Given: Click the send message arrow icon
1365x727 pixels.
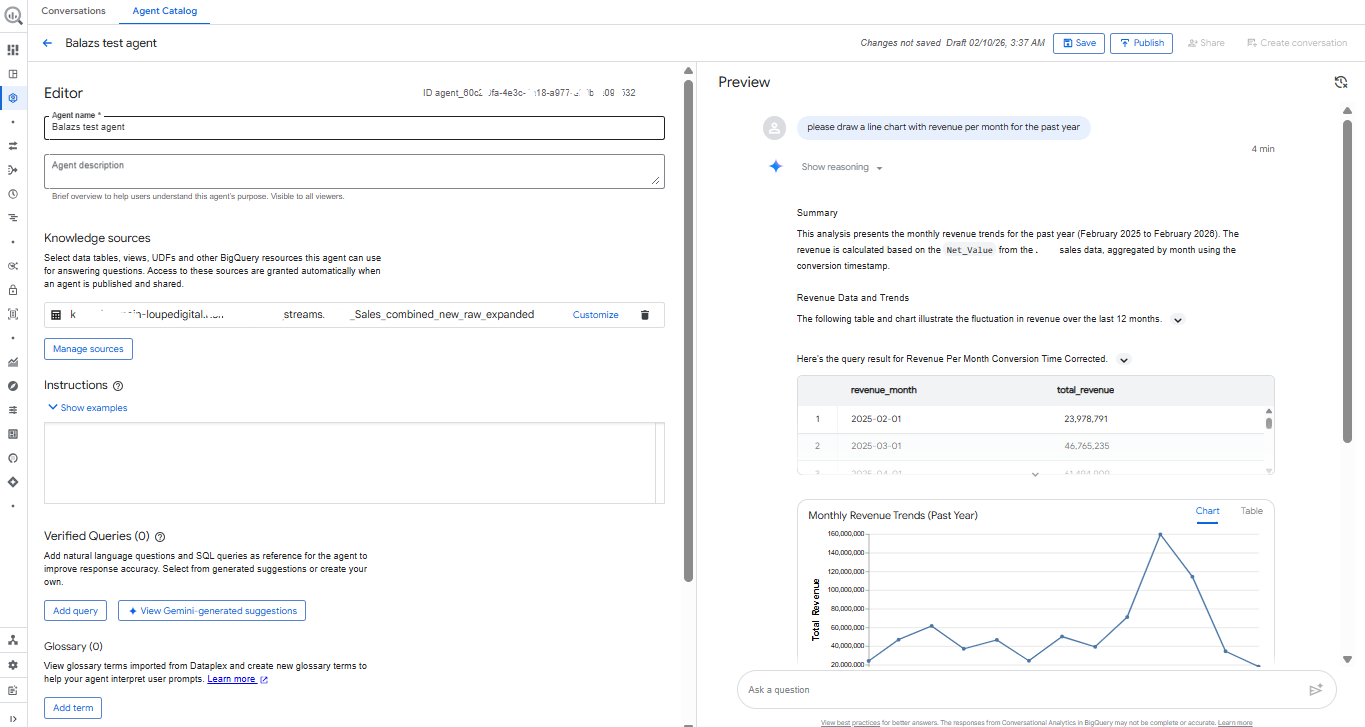Looking at the screenshot, I should pyautogui.click(x=1316, y=689).
